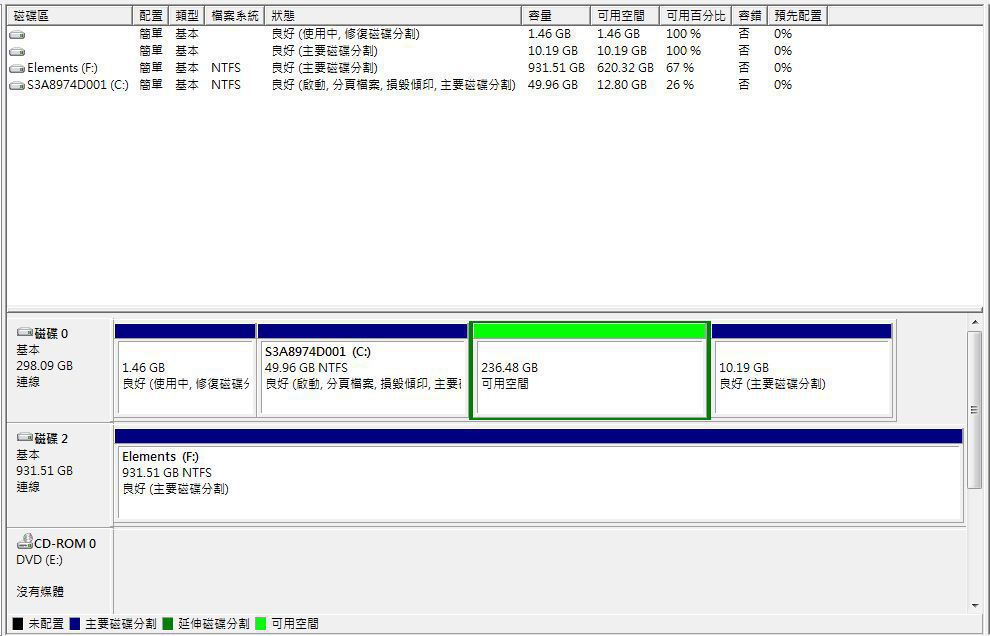Click the 67 % free percentage cell
This screenshot has height=636, width=990.
(x=680, y=68)
